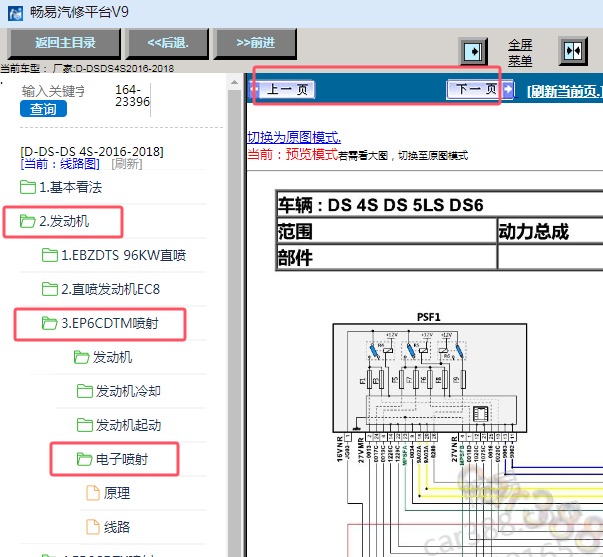Click the [D-DS-DS 4S-2016-2018] model label
Image resolution: width=603 pixels, height=557 pixels.
pos(92,152)
